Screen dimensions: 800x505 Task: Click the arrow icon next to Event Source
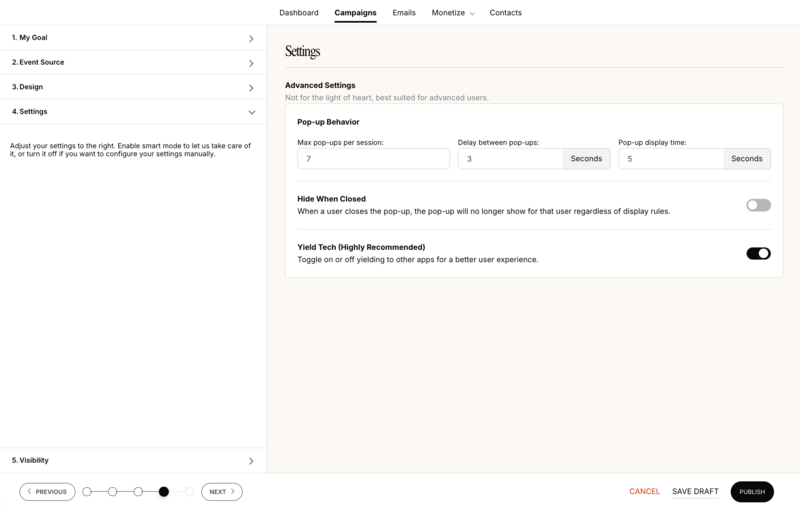tap(251, 63)
